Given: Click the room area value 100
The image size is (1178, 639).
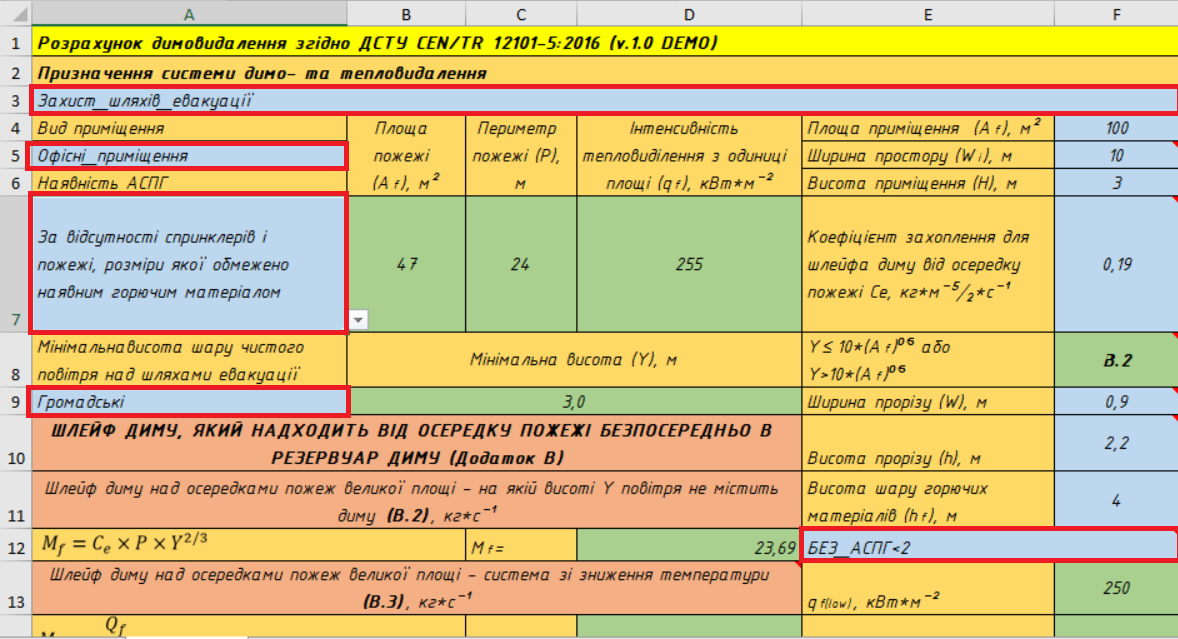Looking at the screenshot, I should click(1116, 128).
